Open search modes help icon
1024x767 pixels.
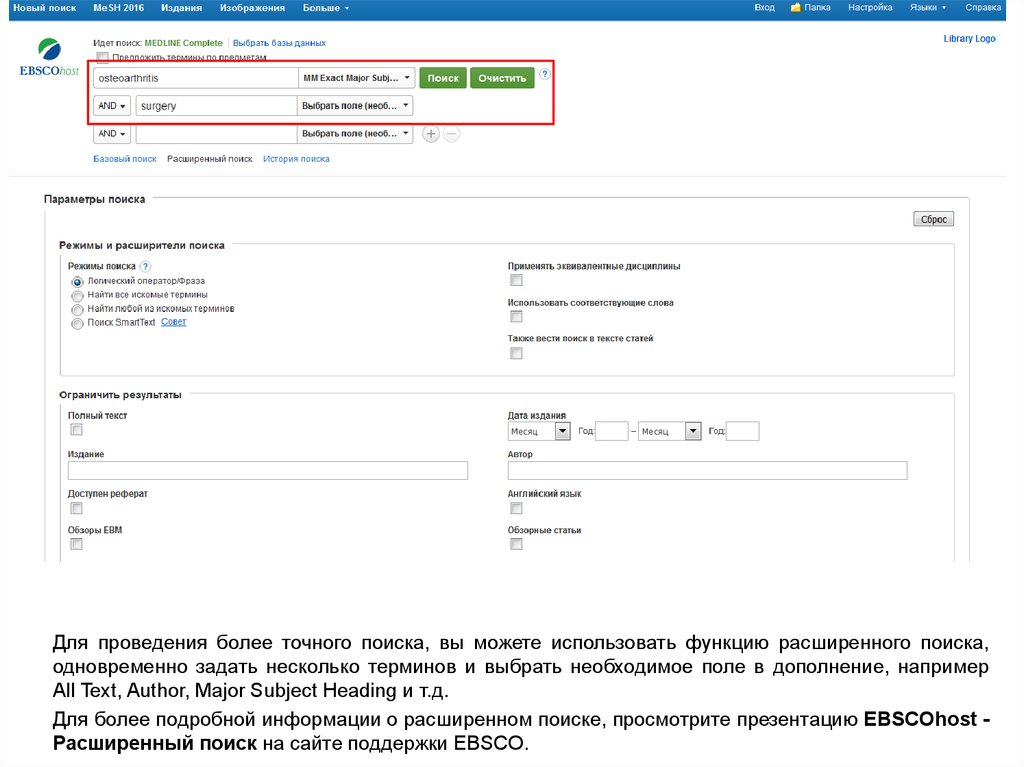(x=146, y=267)
